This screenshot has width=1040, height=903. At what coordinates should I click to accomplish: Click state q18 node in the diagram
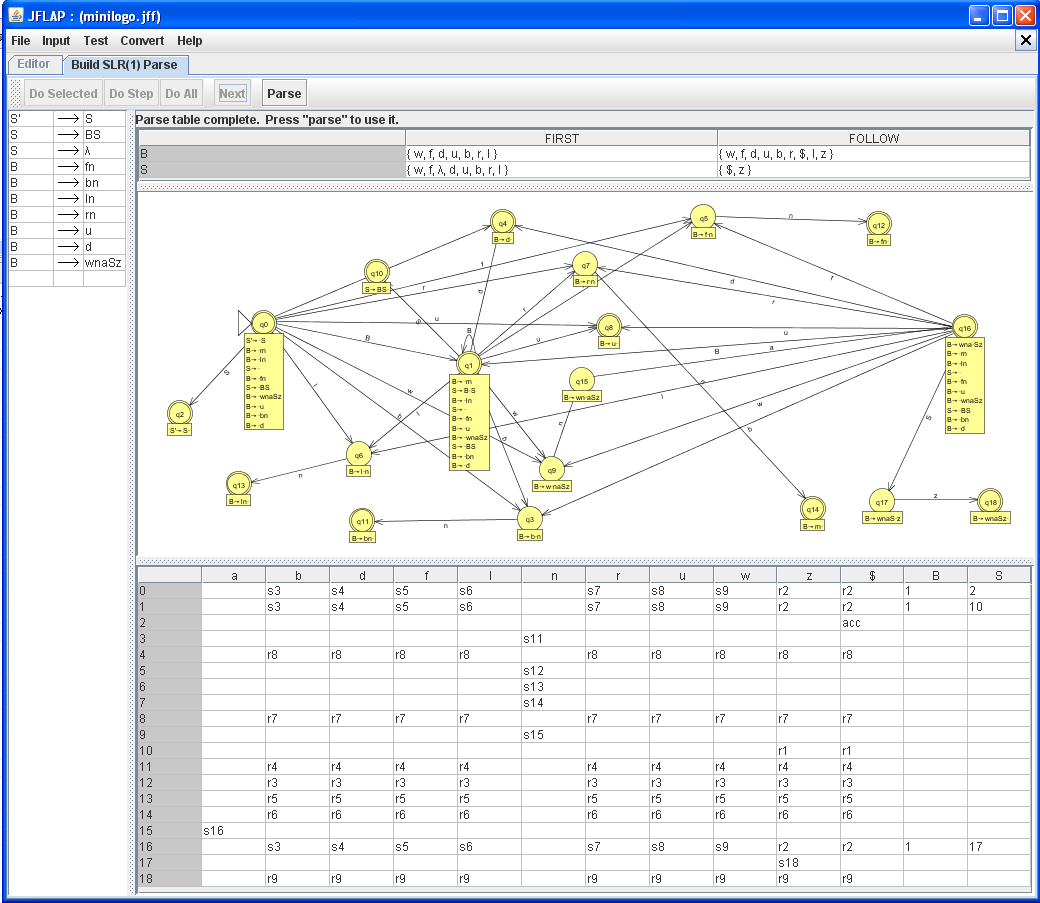990,501
